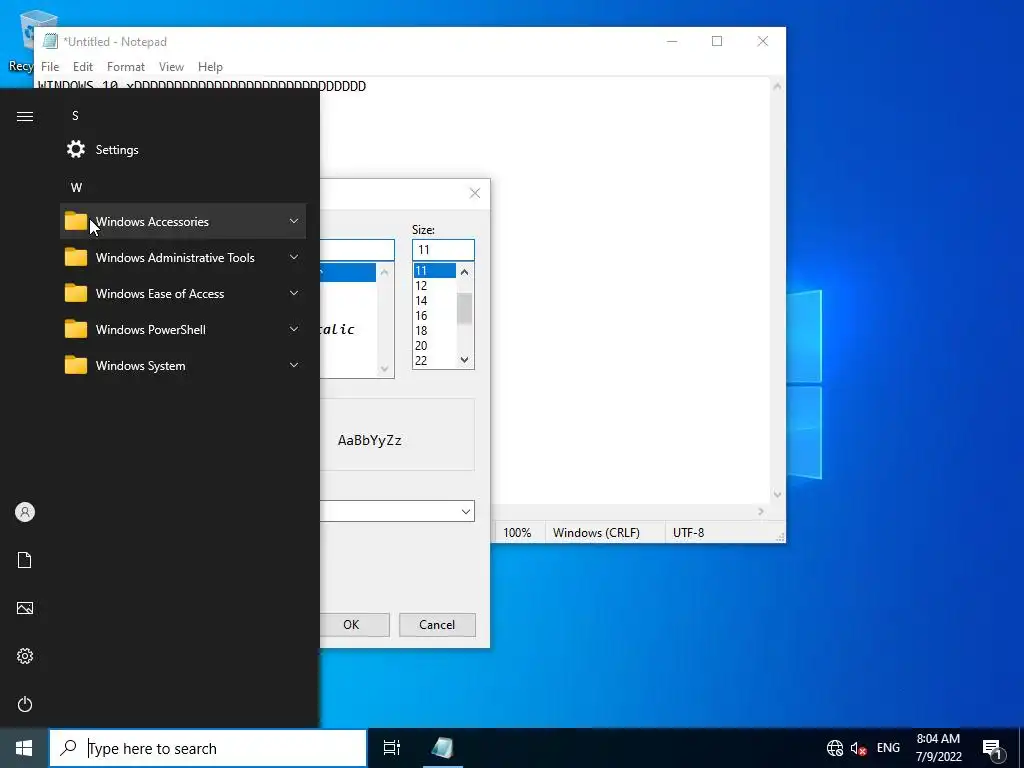This screenshot has width=1024, height=768.
Task: Click the Windows Accessories folder icon
Action: (x=76, y=221)
